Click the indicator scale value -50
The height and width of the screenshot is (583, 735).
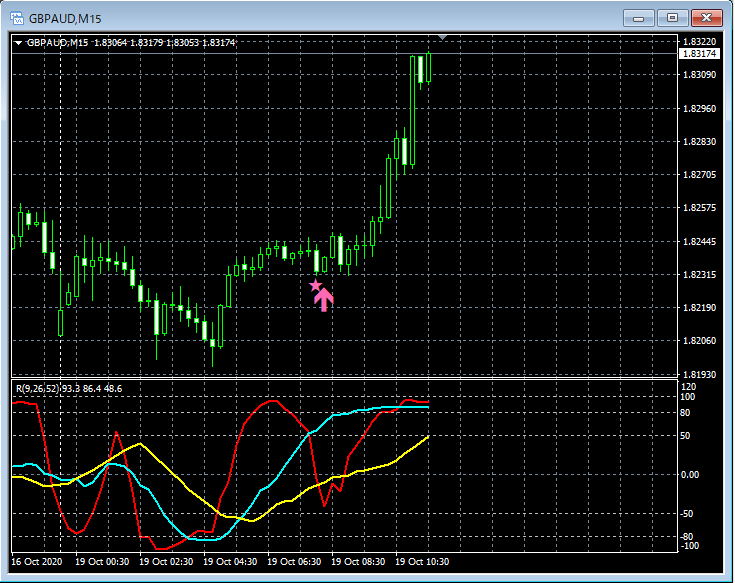687,514
